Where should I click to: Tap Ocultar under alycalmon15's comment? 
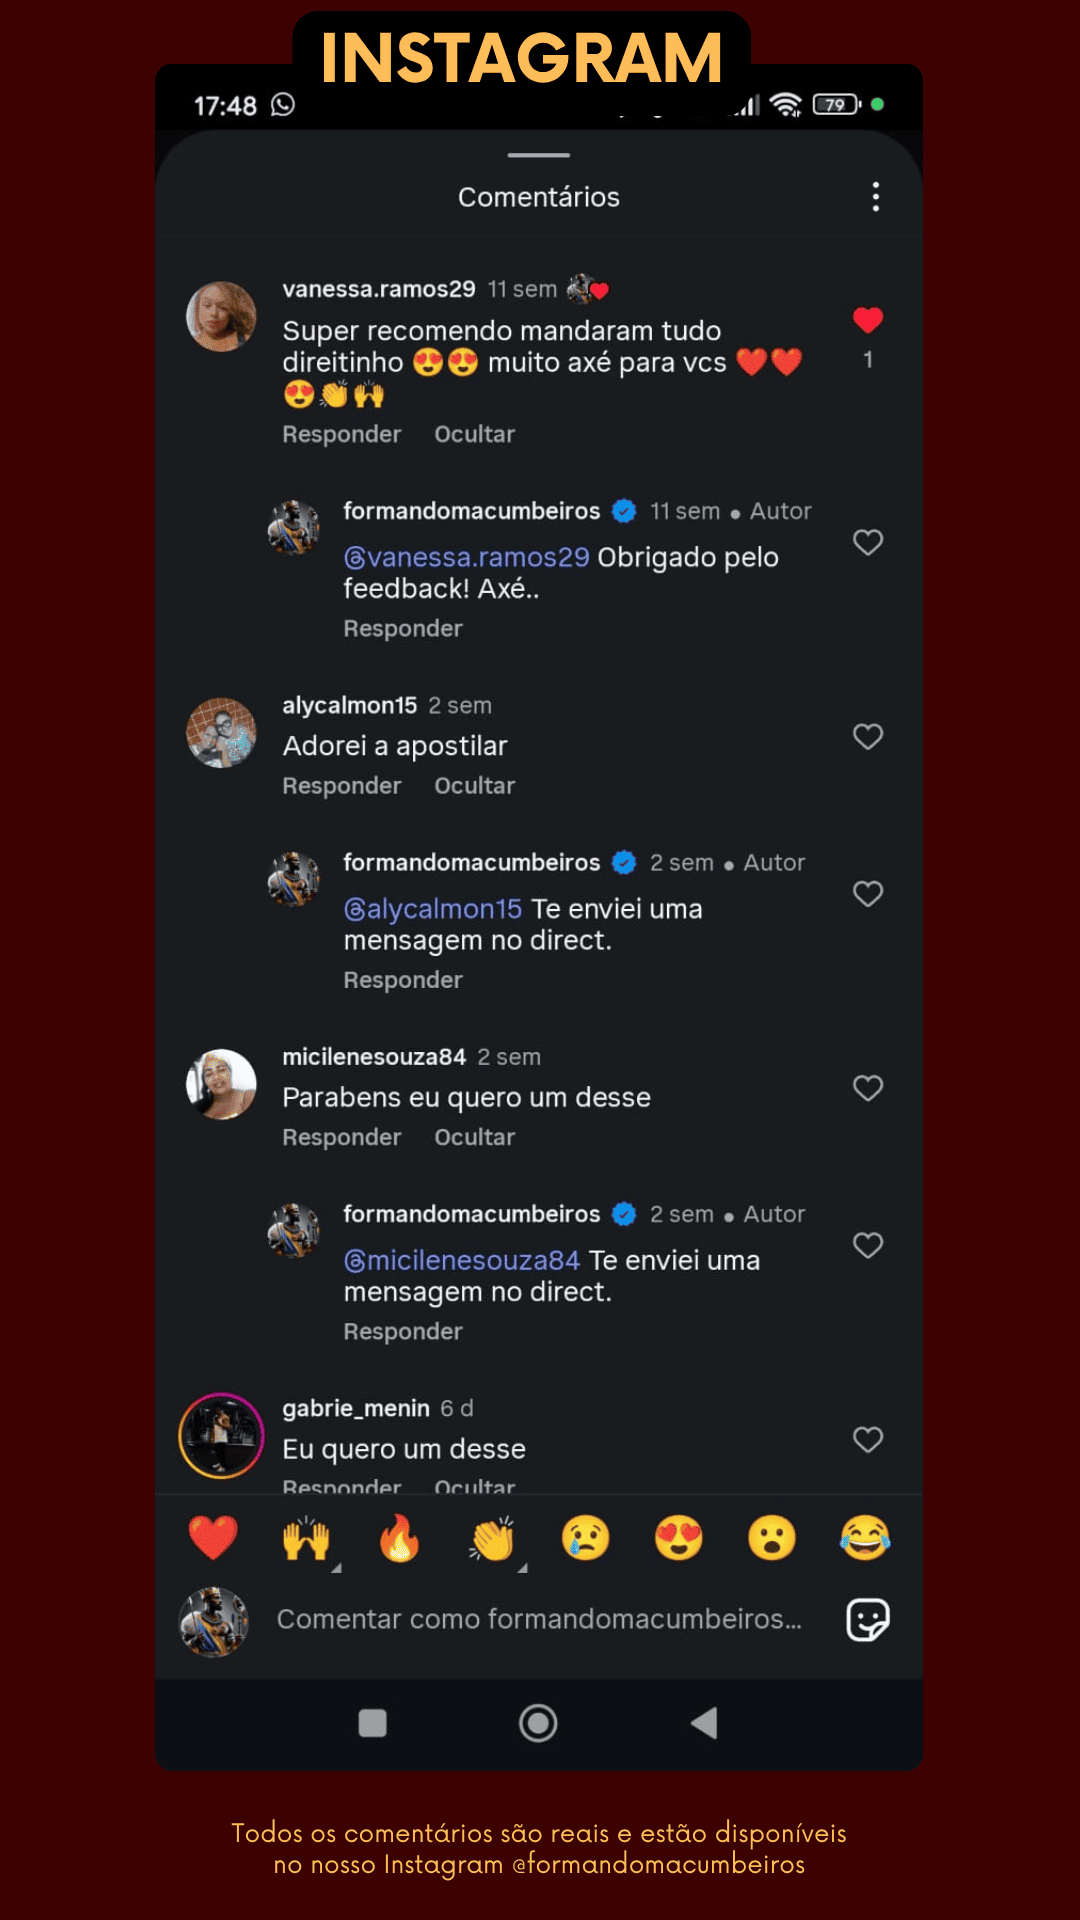[474, 786]
